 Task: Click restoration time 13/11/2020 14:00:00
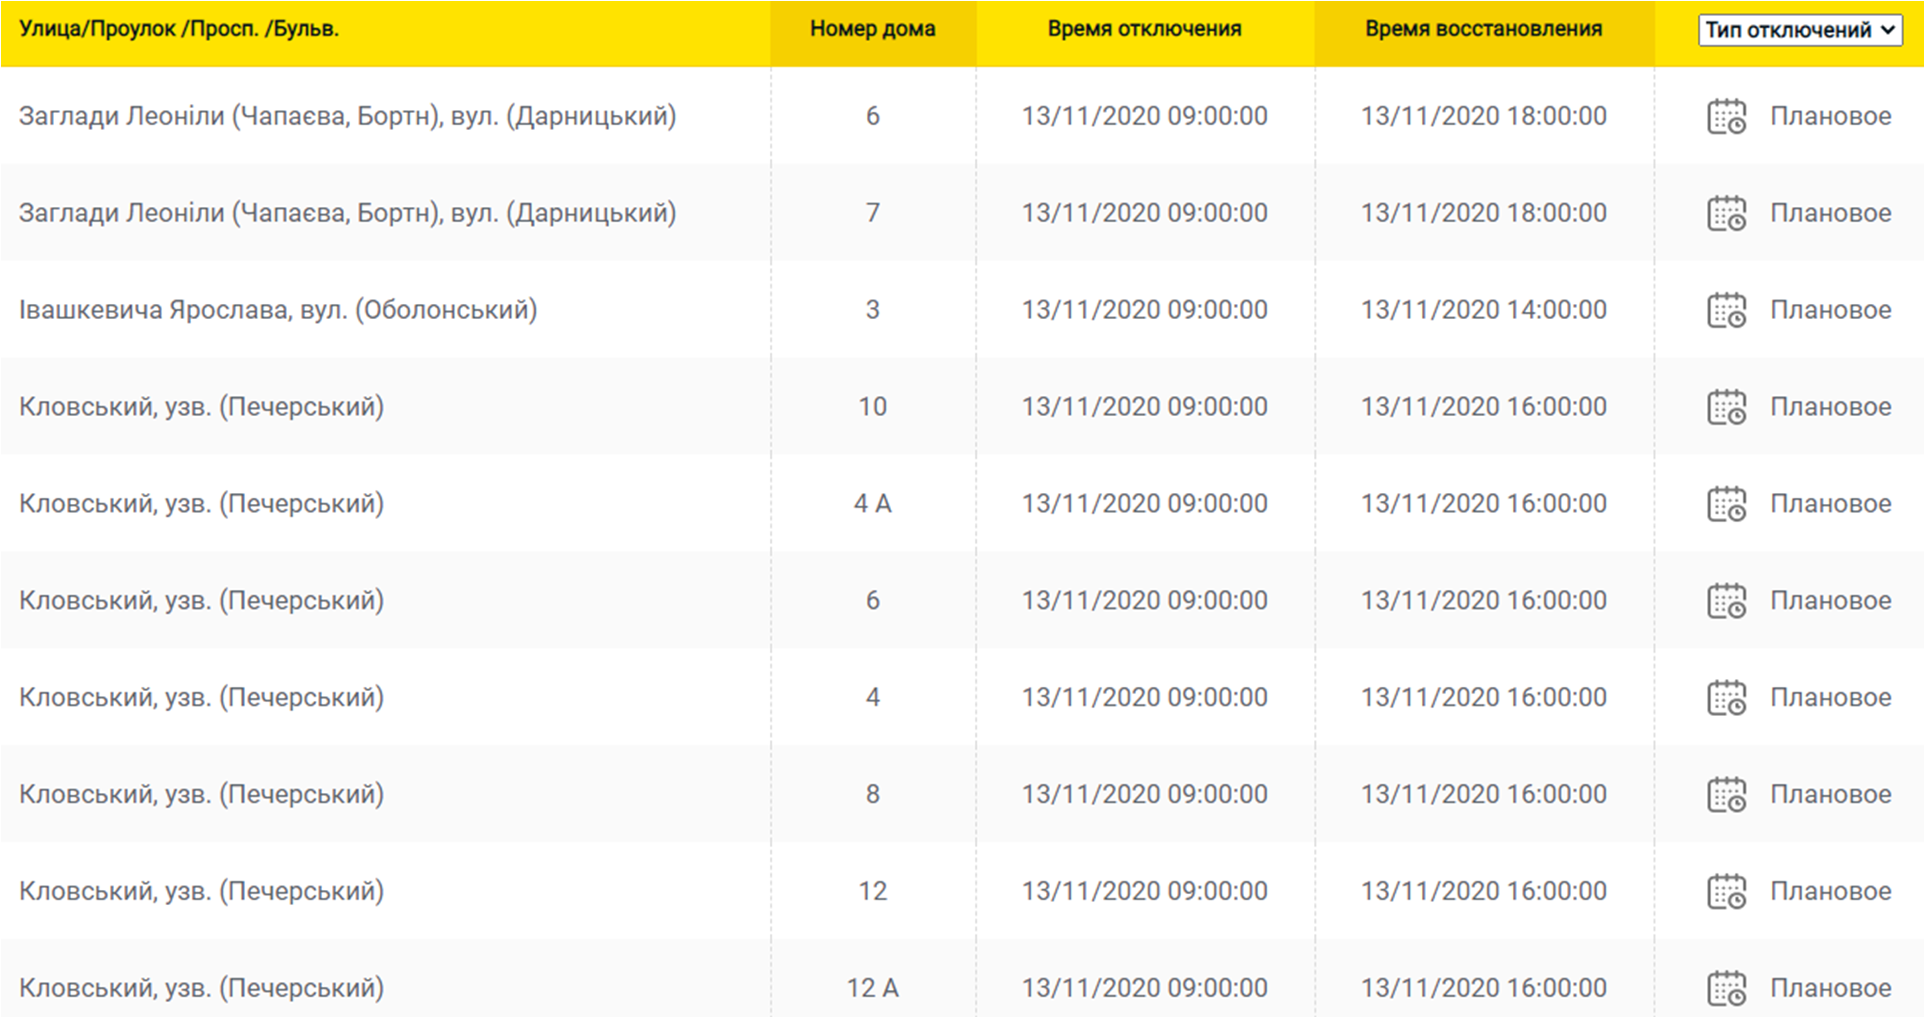point(1483,310)
